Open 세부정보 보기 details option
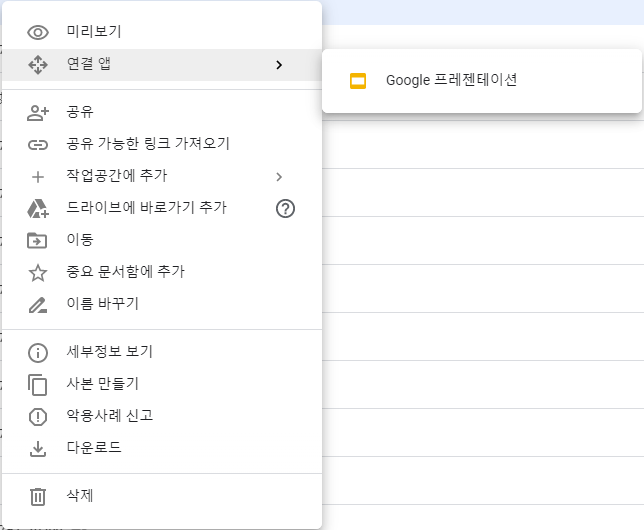 [109, 352]
